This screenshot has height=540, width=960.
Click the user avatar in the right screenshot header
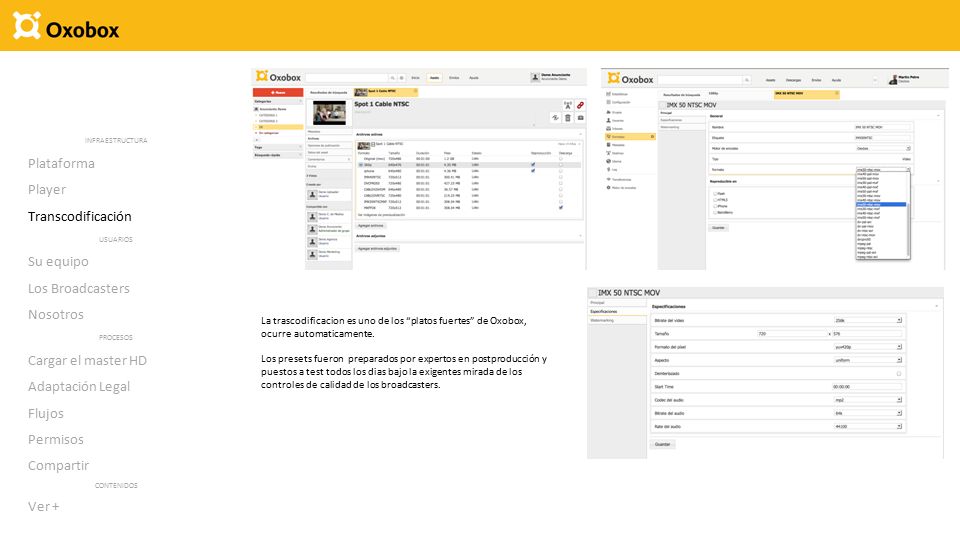click(x=893, y=79)
